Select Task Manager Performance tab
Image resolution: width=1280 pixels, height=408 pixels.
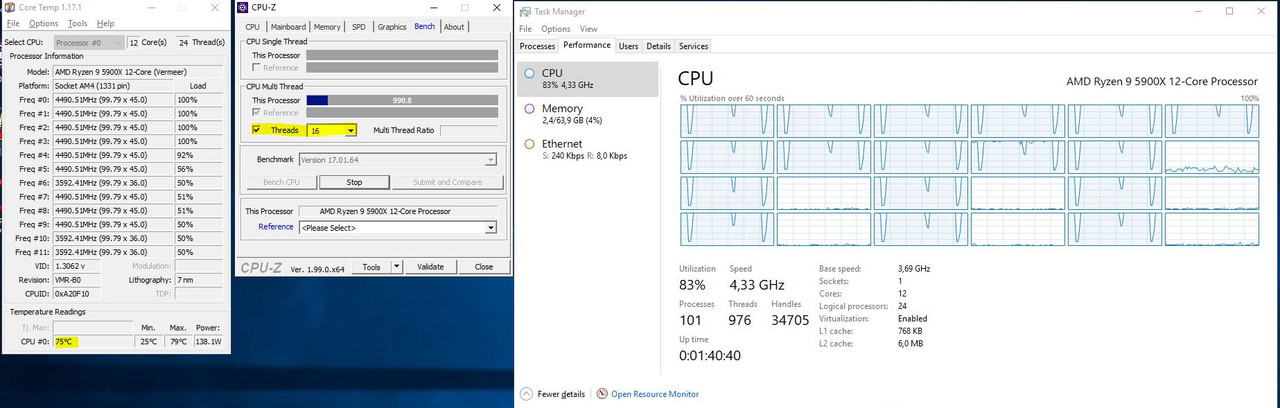pos(587,45)
